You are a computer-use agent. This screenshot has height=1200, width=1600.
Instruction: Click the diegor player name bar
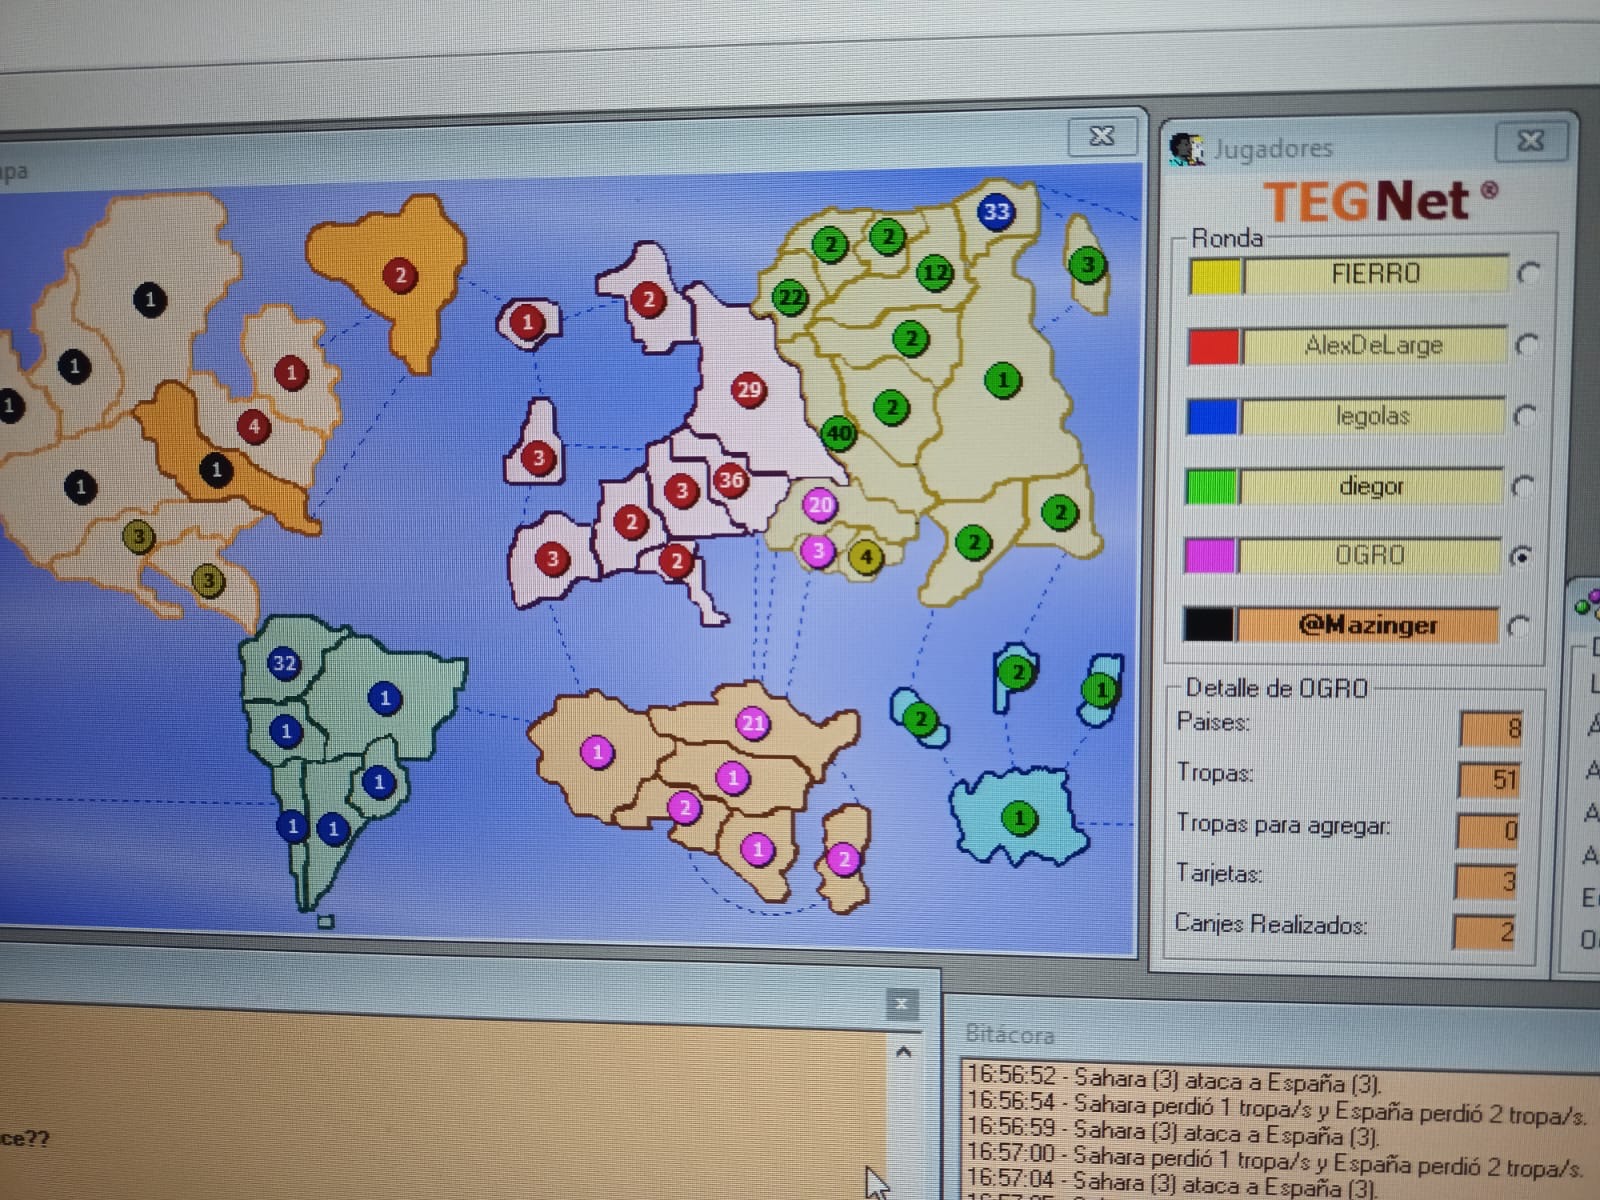tap(1371, 487)
